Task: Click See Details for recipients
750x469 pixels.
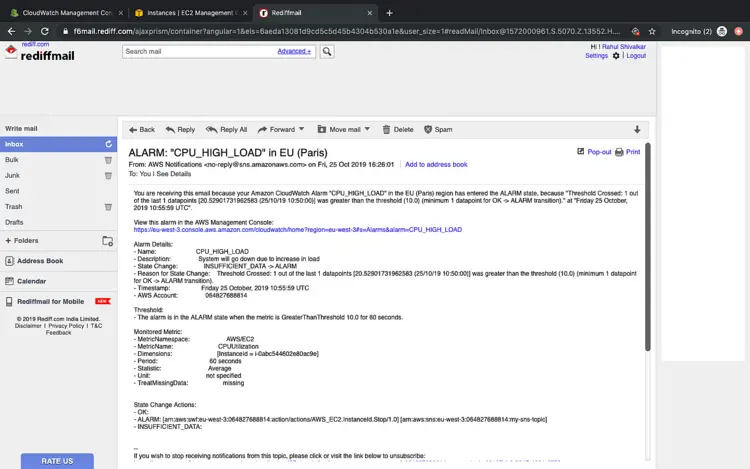Action: point(174,174)
